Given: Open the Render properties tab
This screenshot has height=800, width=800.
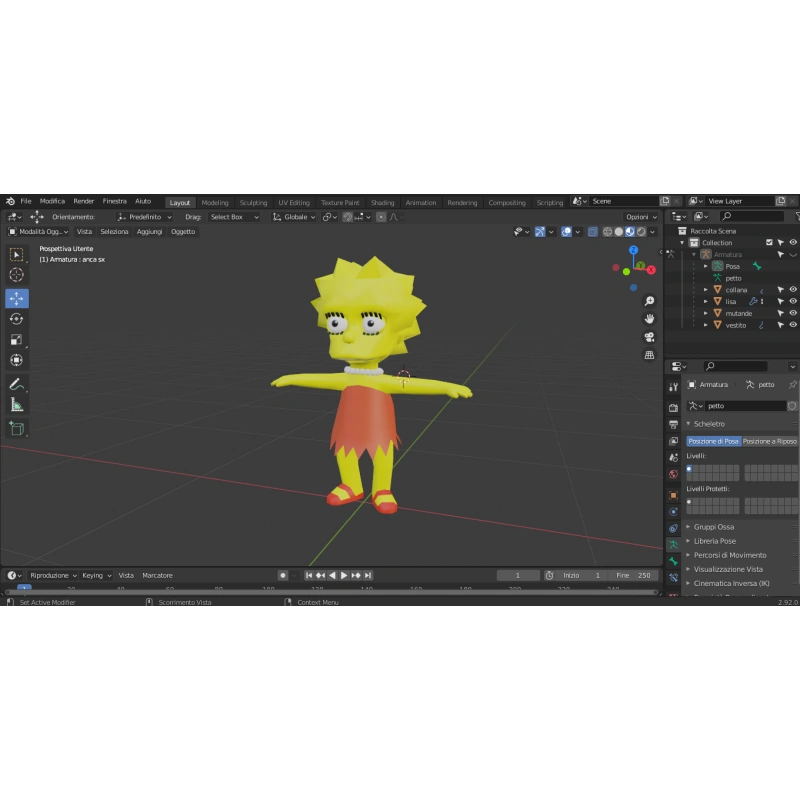Looking at the screenshot, I should (x=673, y=407).
